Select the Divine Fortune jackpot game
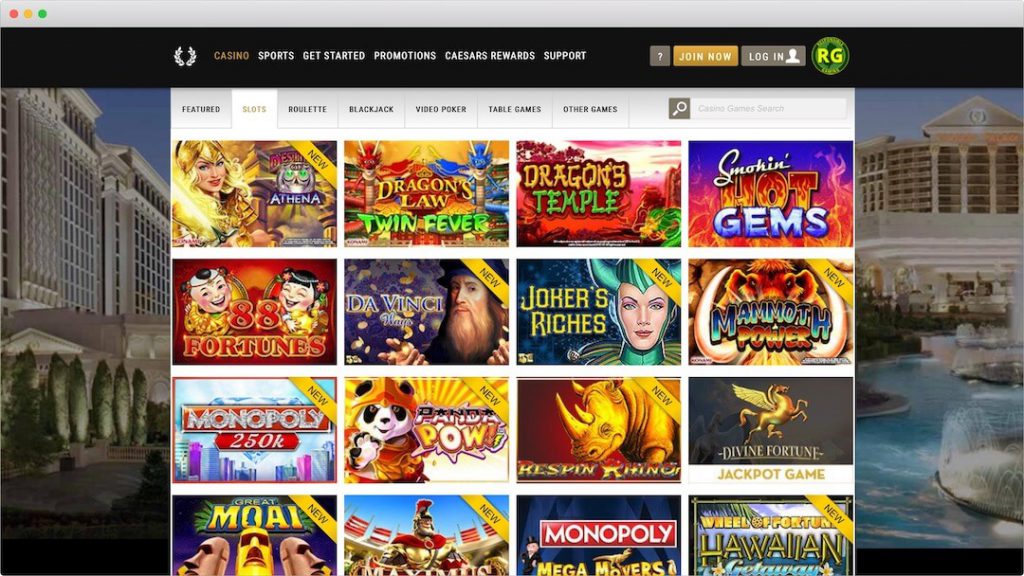The width and height of the screenshot is (1024, 576). tap(771, 430)
